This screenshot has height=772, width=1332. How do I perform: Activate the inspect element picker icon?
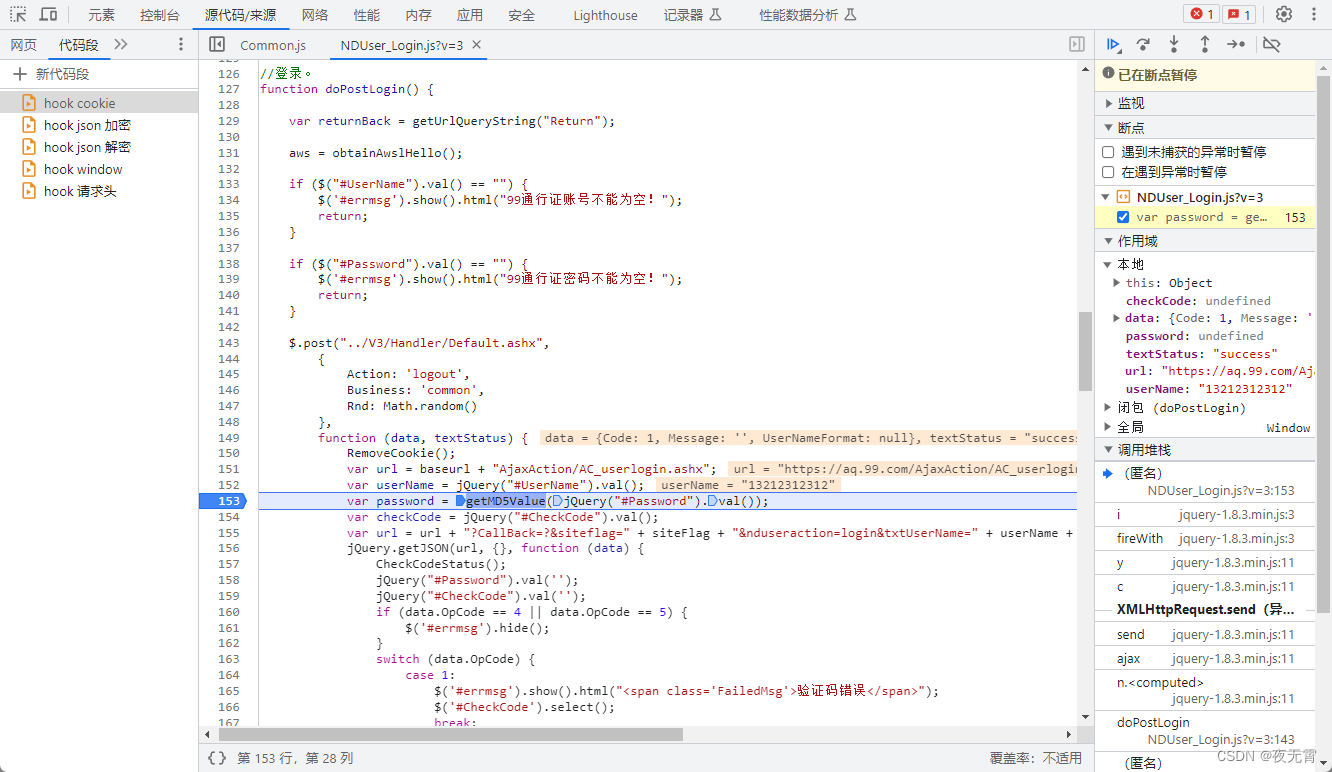(19, 15)
